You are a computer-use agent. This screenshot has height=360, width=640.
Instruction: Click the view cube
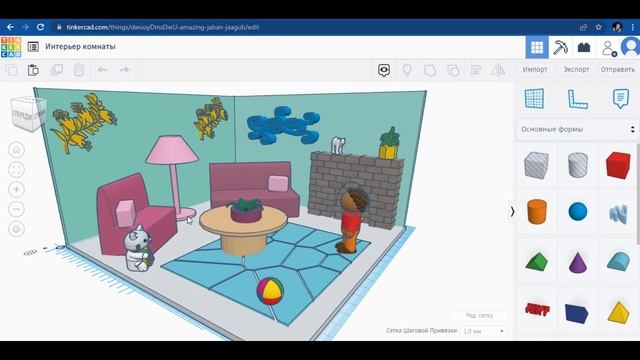pos(29,114)
